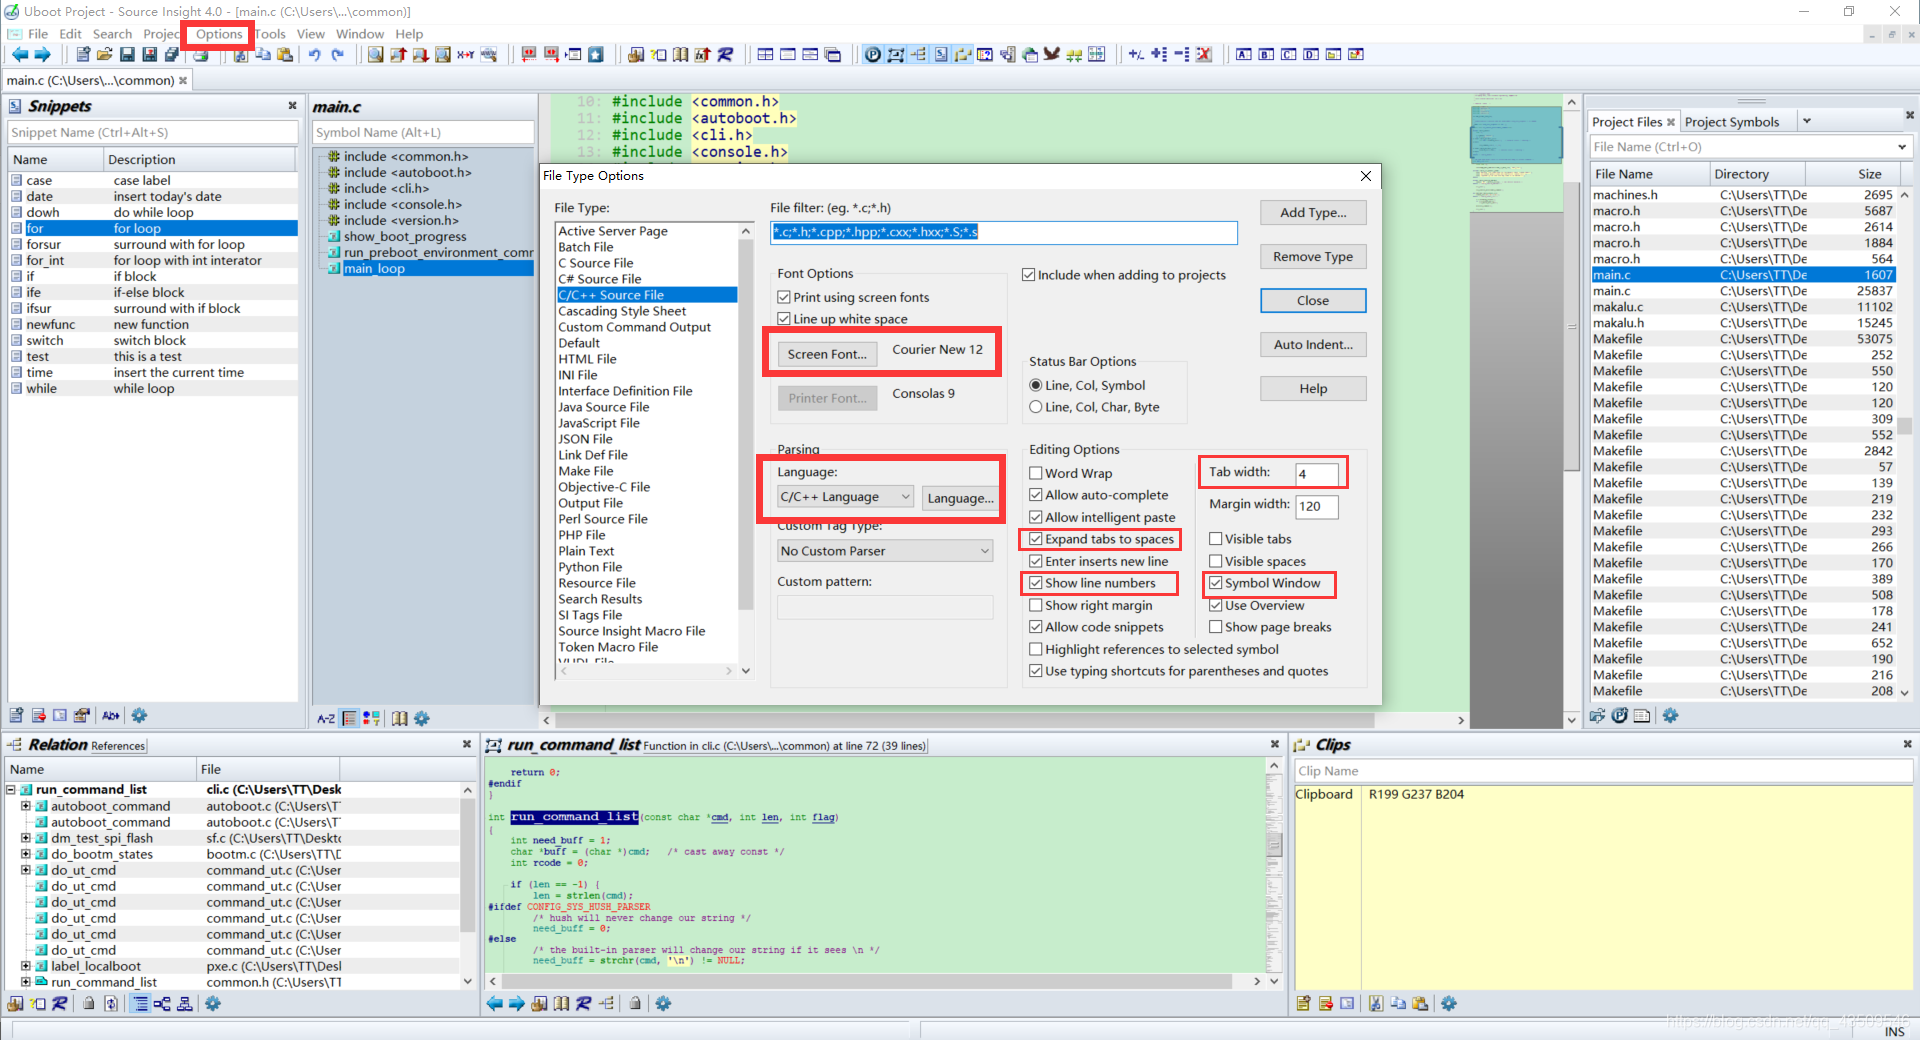Toggle the Word Wrap checkbox
The image size is (1920, 1040).
[x=1036, y=473]
